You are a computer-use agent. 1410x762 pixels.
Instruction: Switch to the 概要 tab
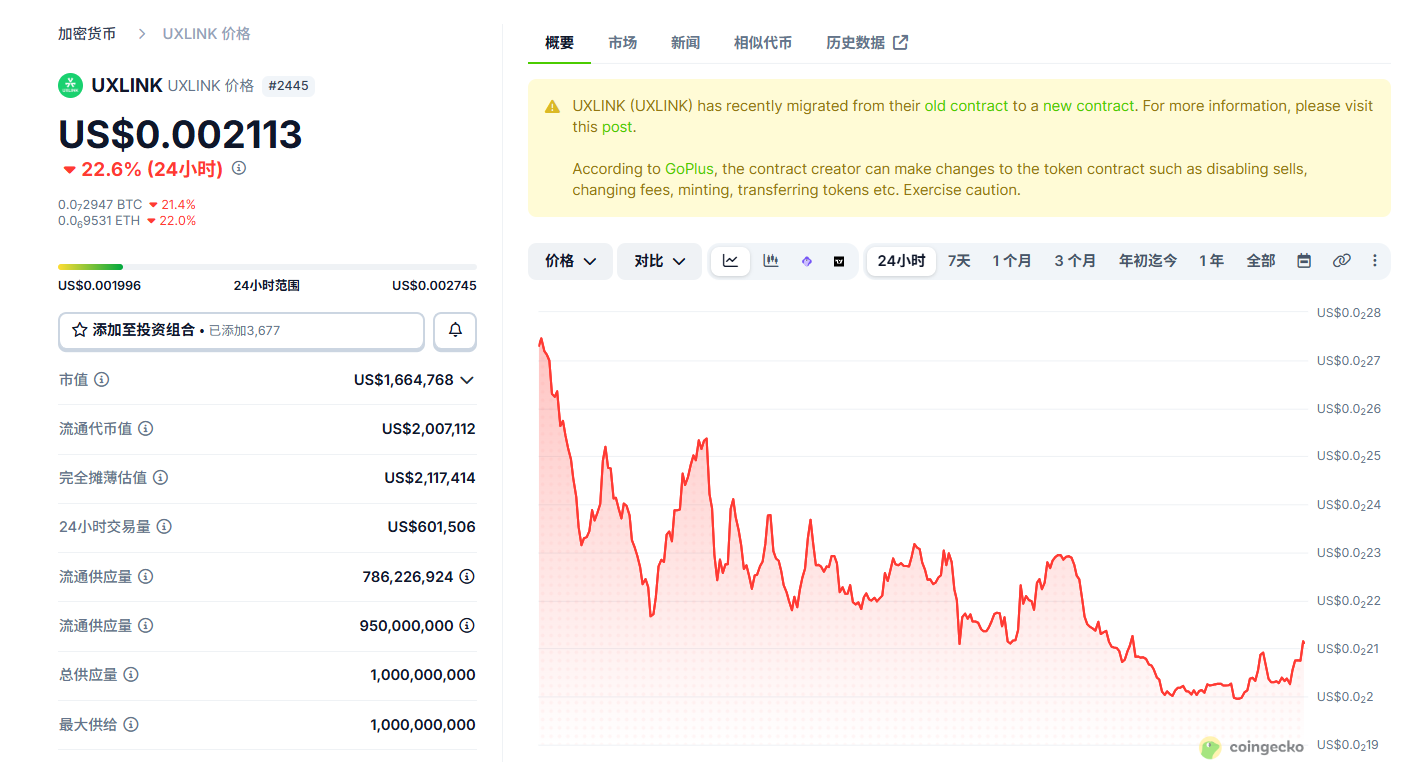[559, 43]
